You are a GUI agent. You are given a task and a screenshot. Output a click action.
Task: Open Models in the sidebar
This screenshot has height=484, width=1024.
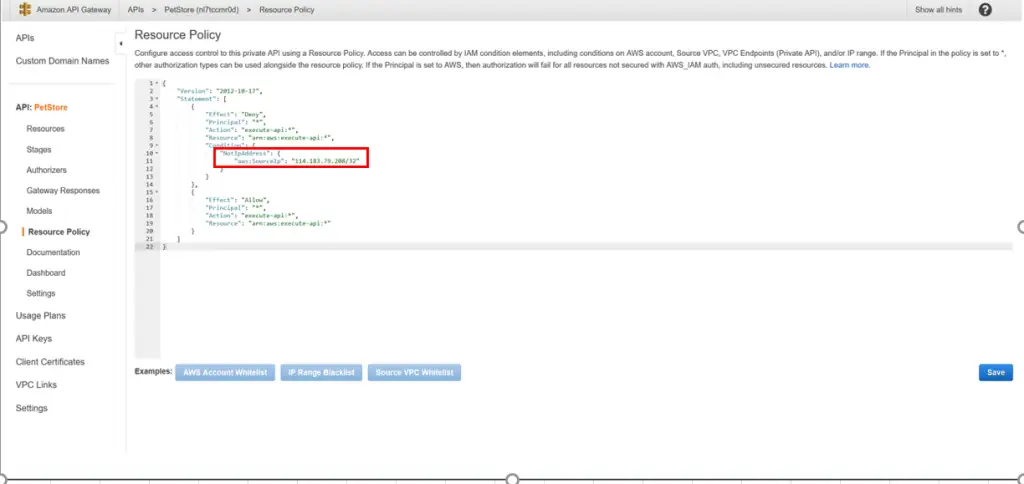click(x=39, y=211)
